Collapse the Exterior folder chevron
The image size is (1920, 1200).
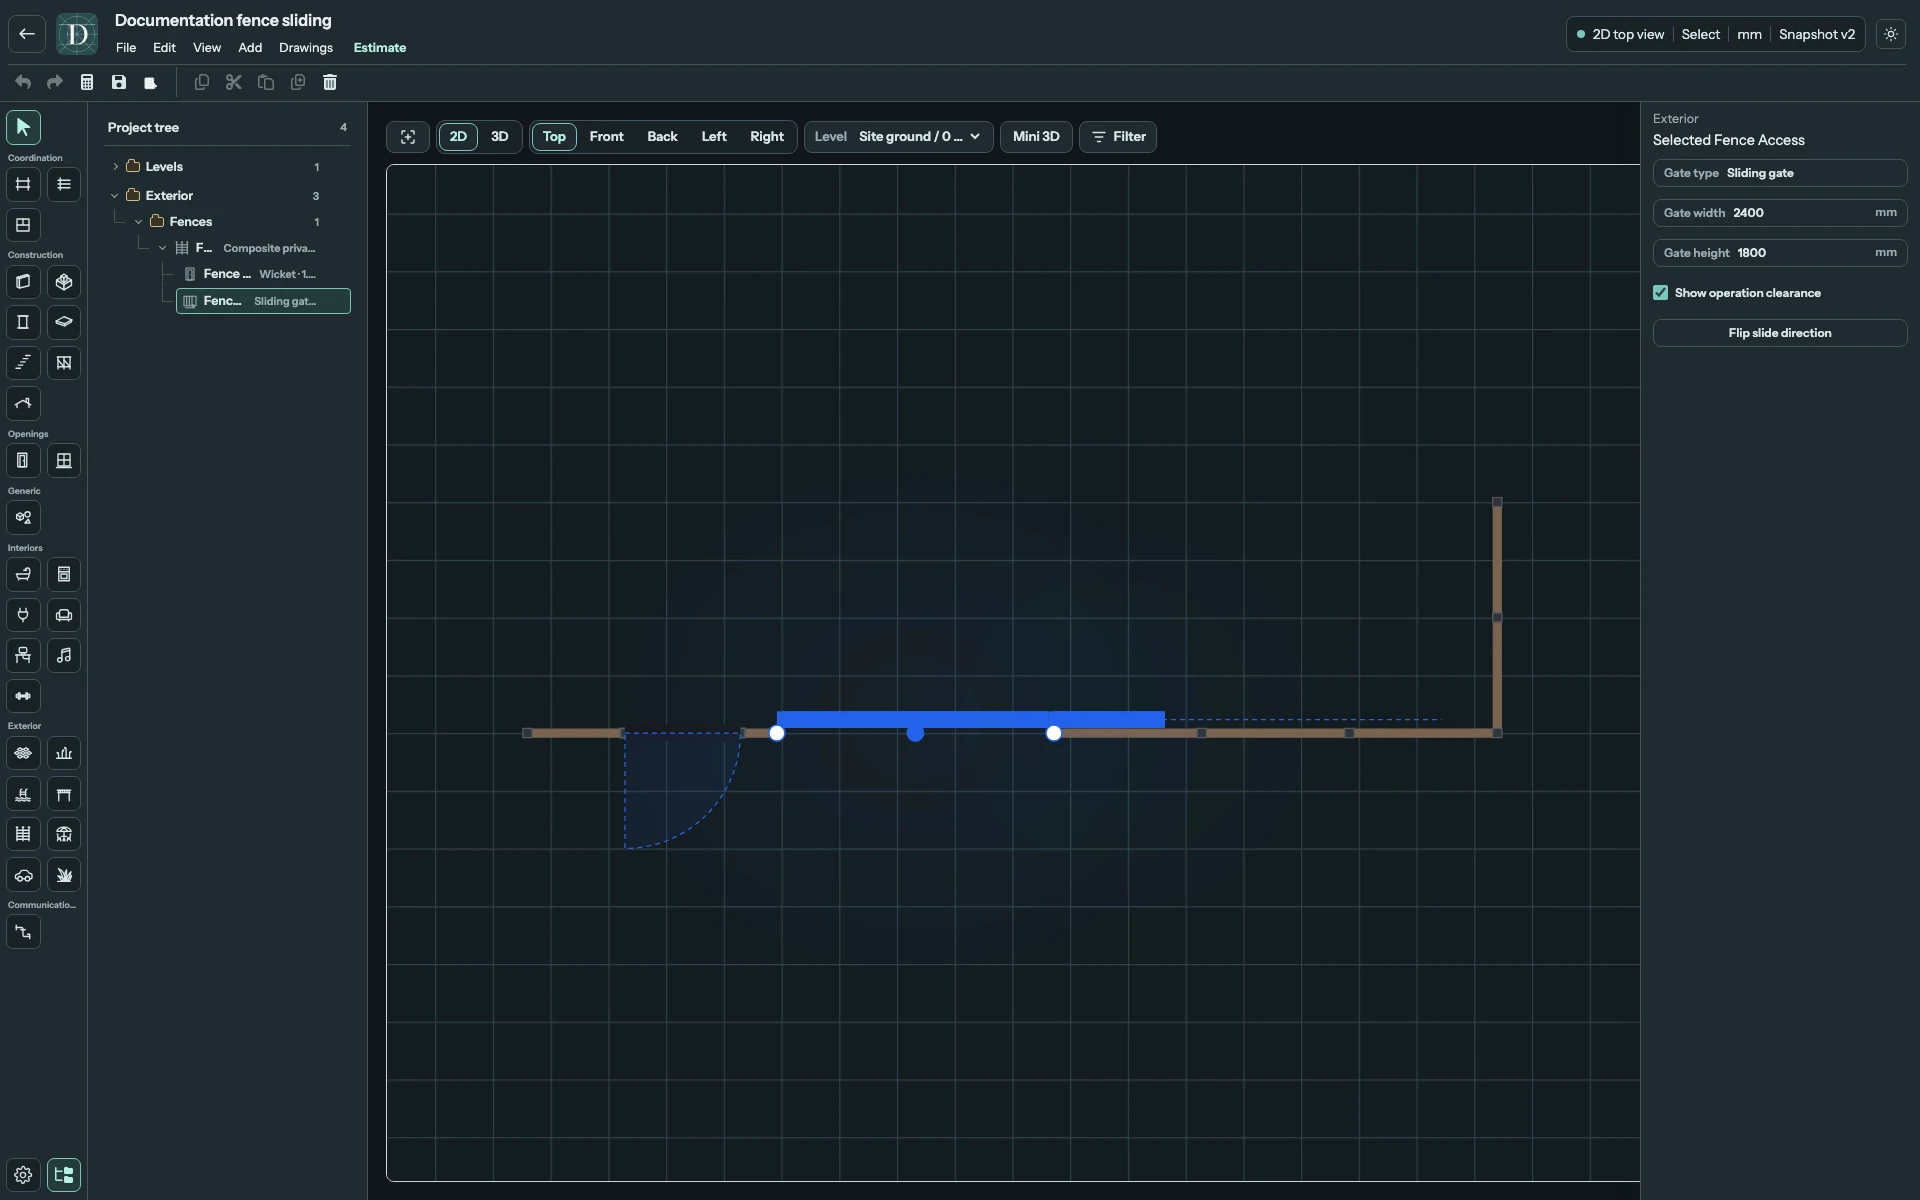115,196
